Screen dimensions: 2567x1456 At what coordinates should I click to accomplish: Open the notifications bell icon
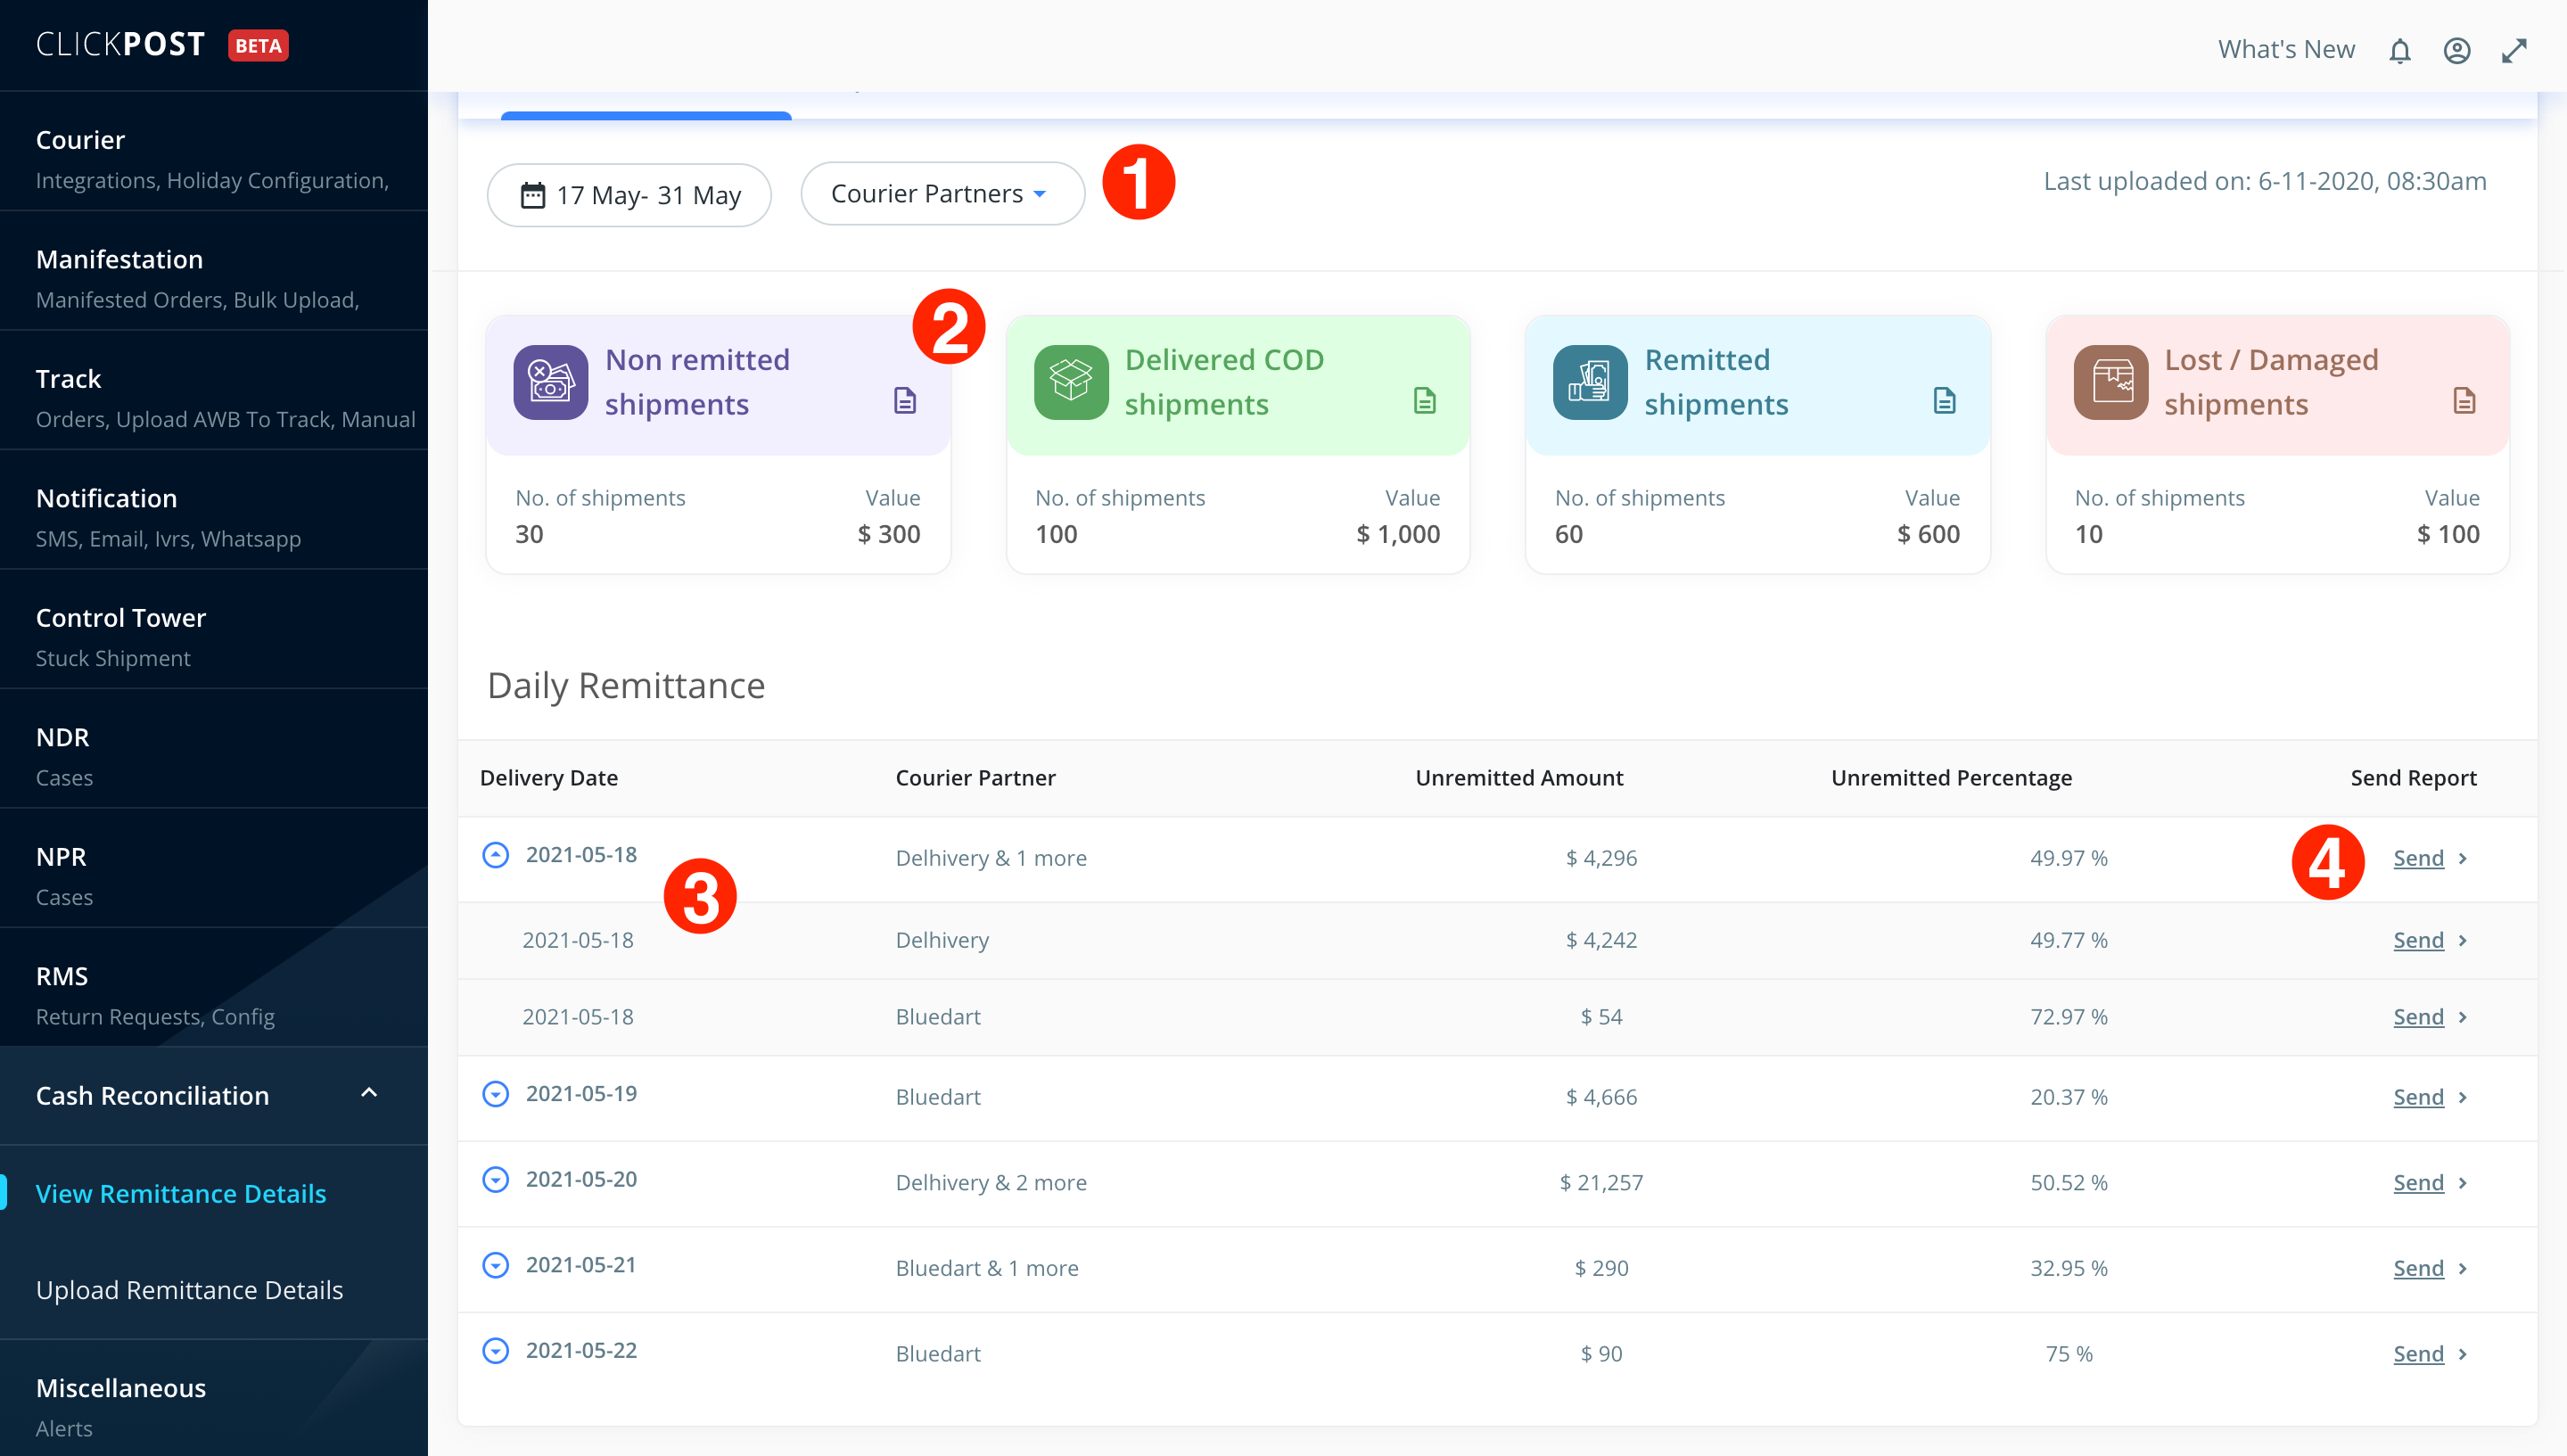[x=2399, y=51]
